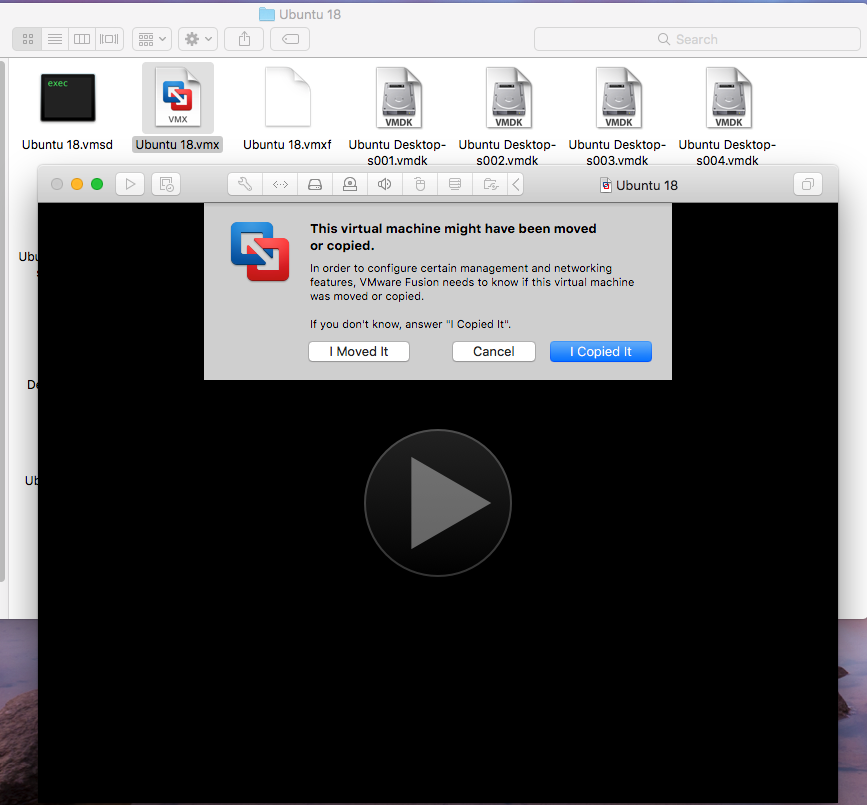The height and width of the screenshot is (805, 867).
Task: Click the printer device toolbar icon
Action: point(455,184)
